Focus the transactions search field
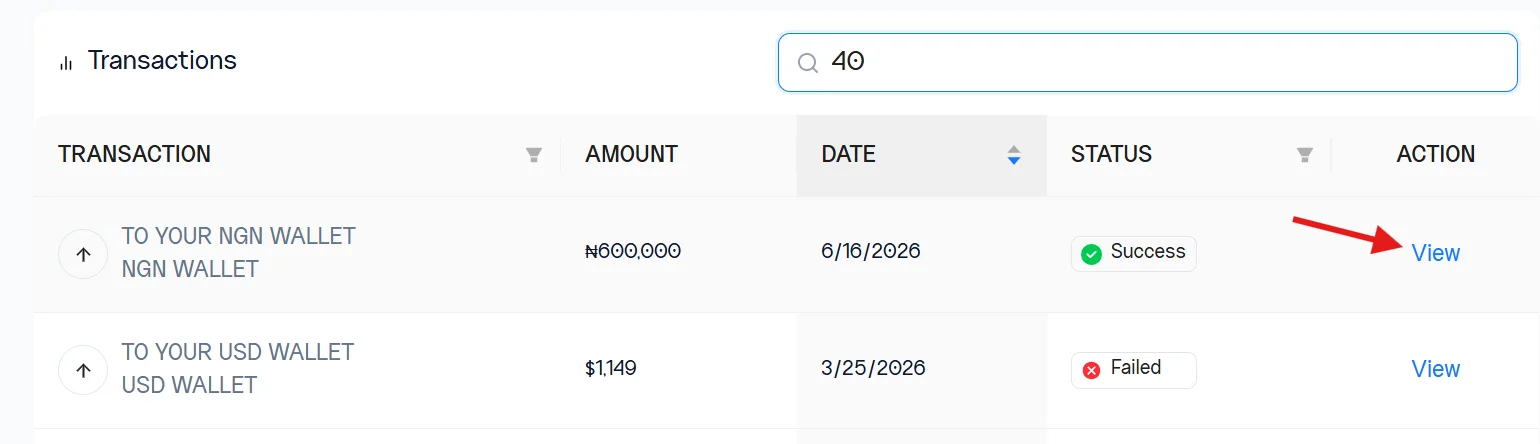 click(1148, 63)
